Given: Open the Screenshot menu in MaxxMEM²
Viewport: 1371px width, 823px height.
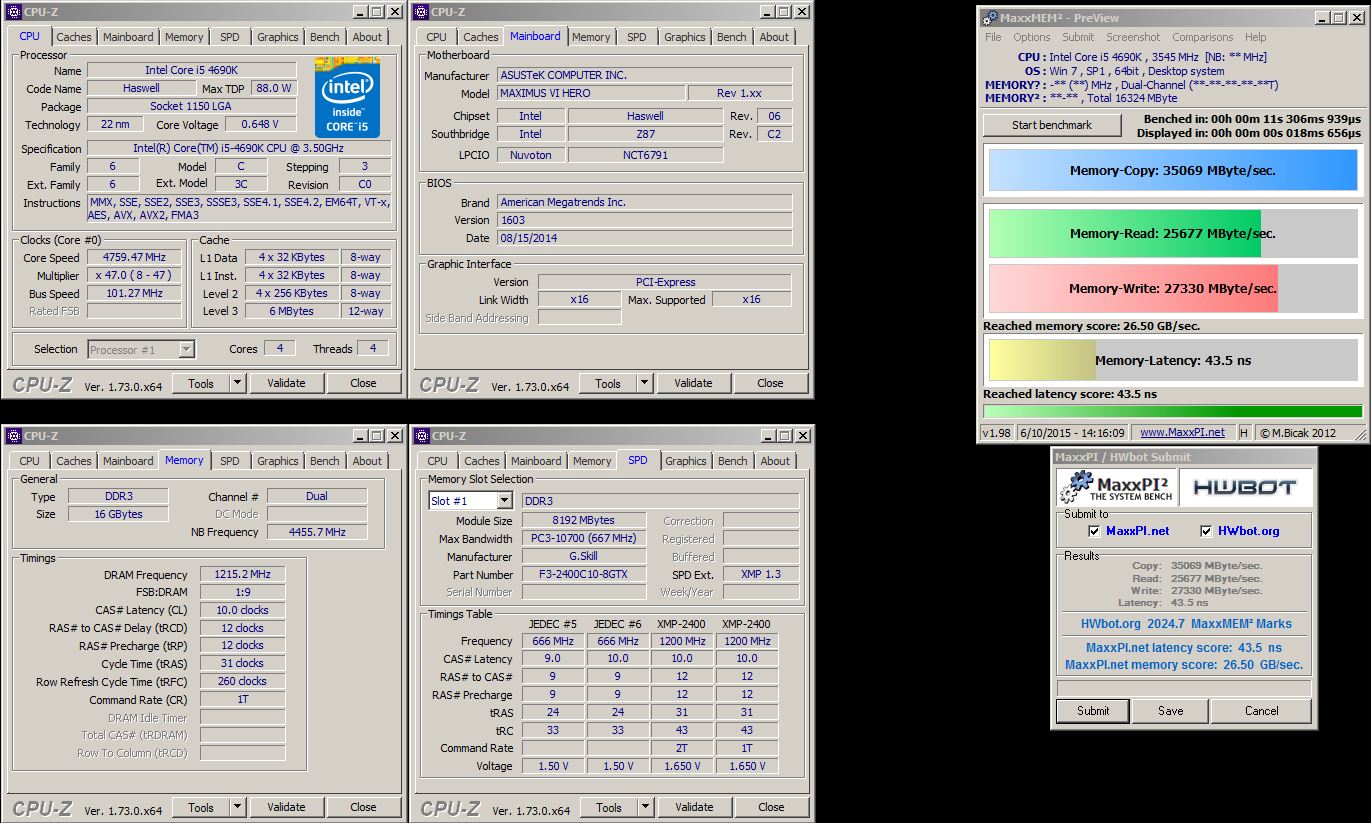Looking at the screenshot, I should 1133,37.
